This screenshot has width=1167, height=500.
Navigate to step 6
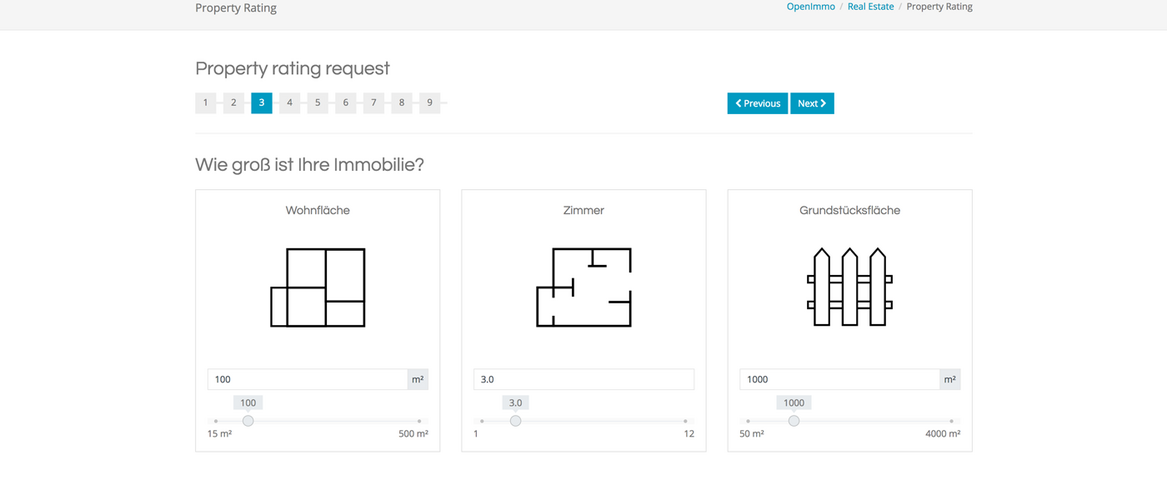click(x=345, y=103)
